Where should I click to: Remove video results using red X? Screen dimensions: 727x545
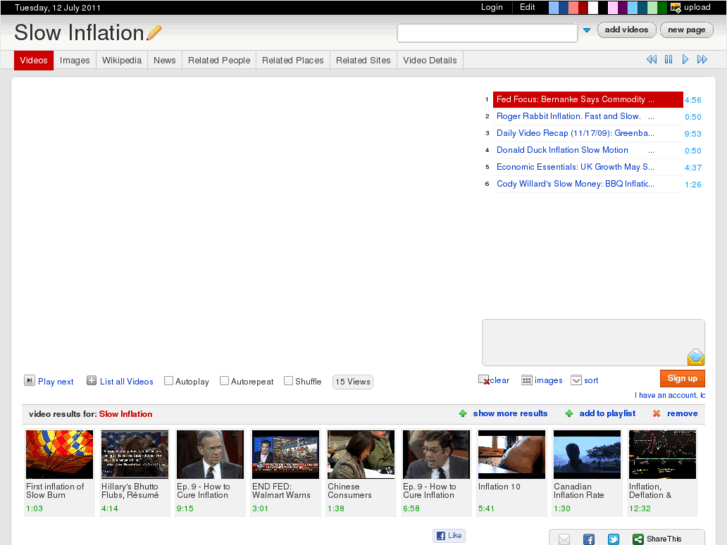pos(657,413)
